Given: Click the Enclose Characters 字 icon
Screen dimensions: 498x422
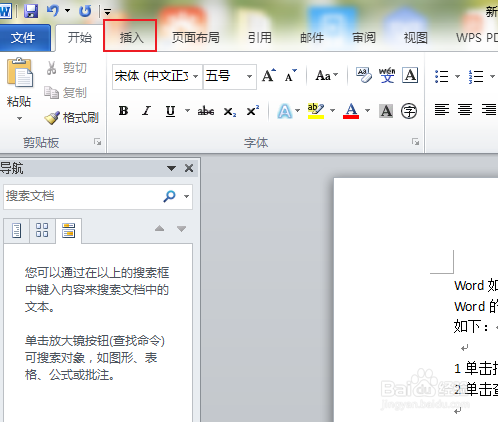Looking at the screenshot, I should click(409, 111).
